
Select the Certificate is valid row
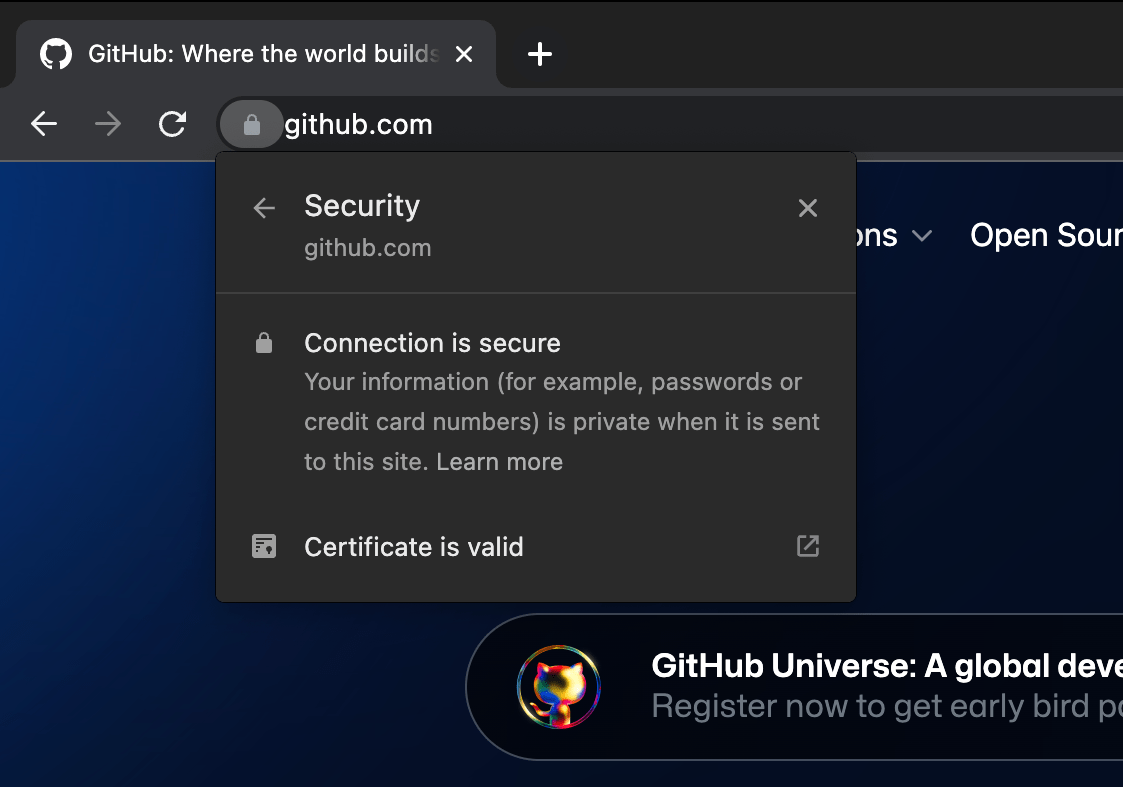tap(413, 546)
